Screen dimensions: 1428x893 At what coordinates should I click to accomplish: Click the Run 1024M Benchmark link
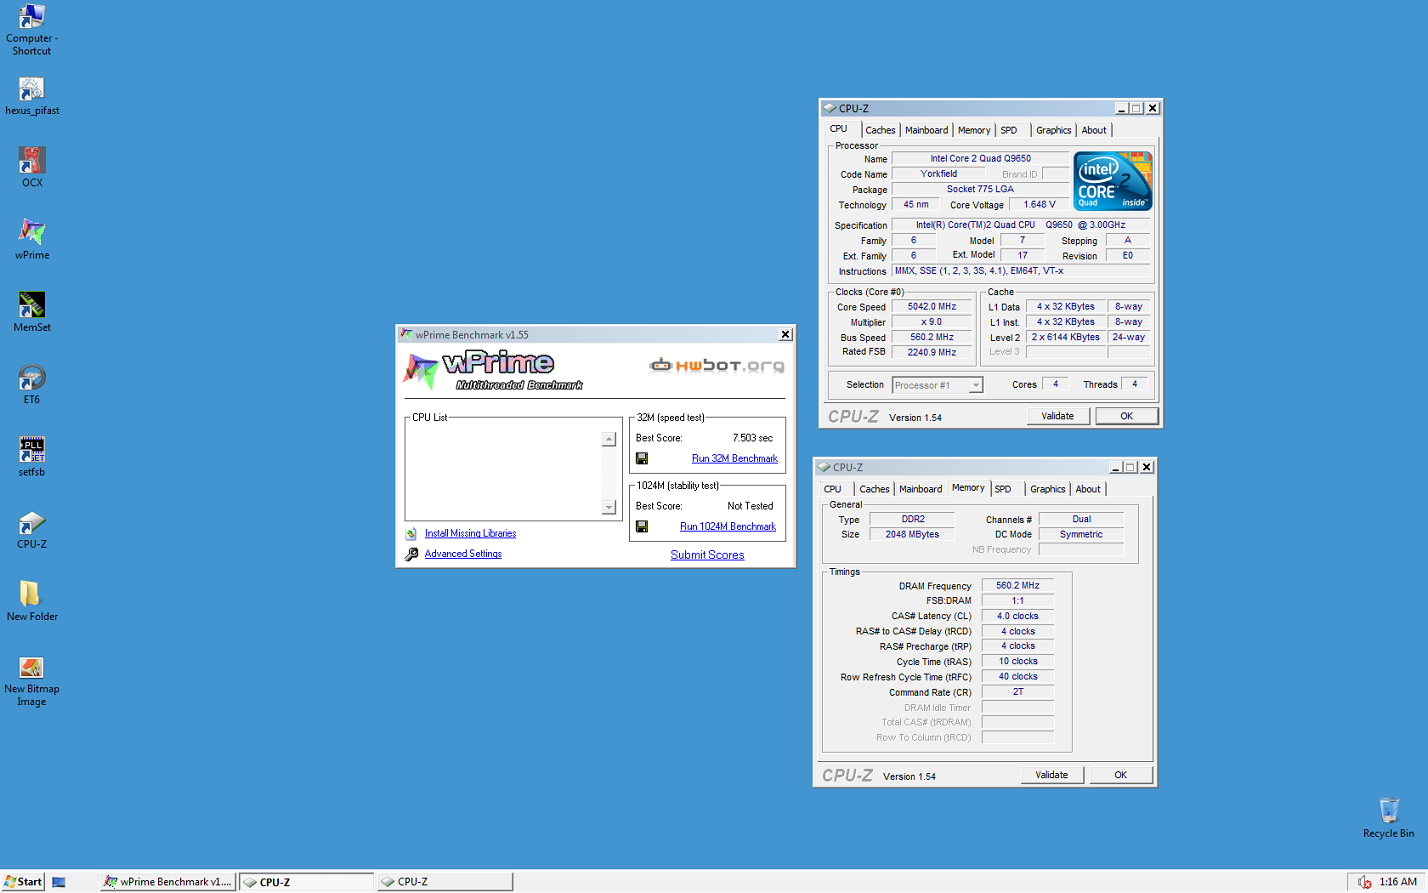click(728, 526)
